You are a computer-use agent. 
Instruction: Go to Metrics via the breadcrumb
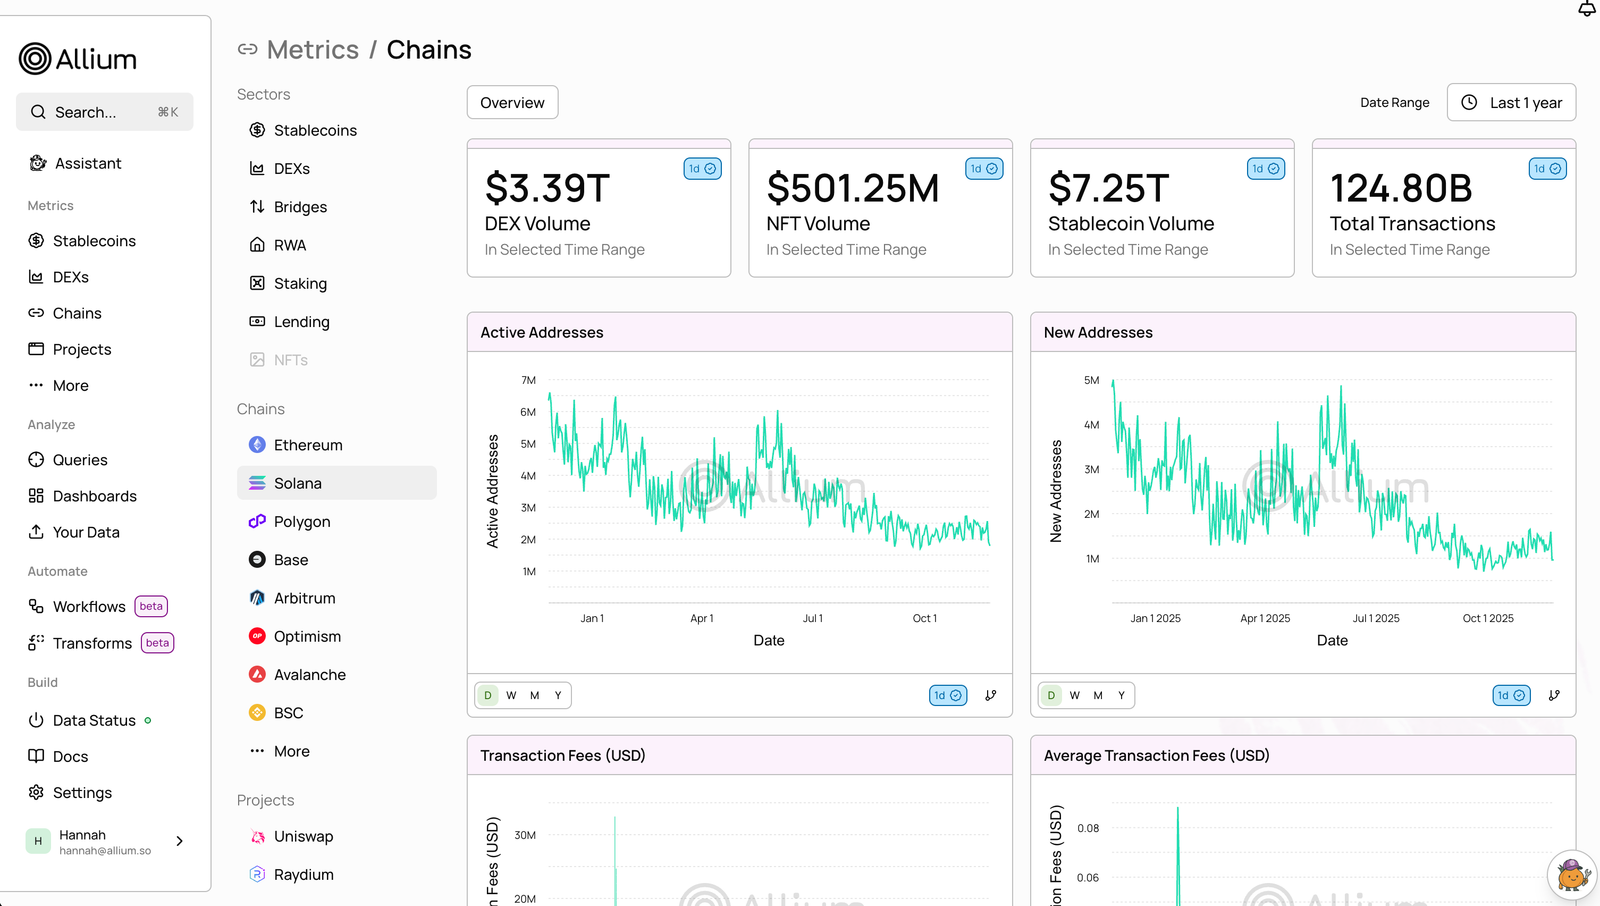[312, 50]
